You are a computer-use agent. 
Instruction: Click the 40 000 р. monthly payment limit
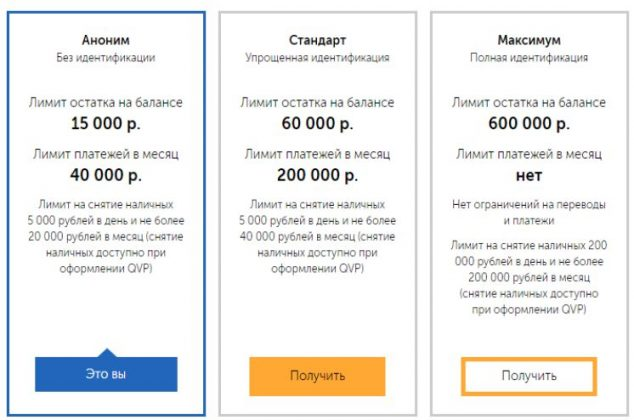(106, 177)
